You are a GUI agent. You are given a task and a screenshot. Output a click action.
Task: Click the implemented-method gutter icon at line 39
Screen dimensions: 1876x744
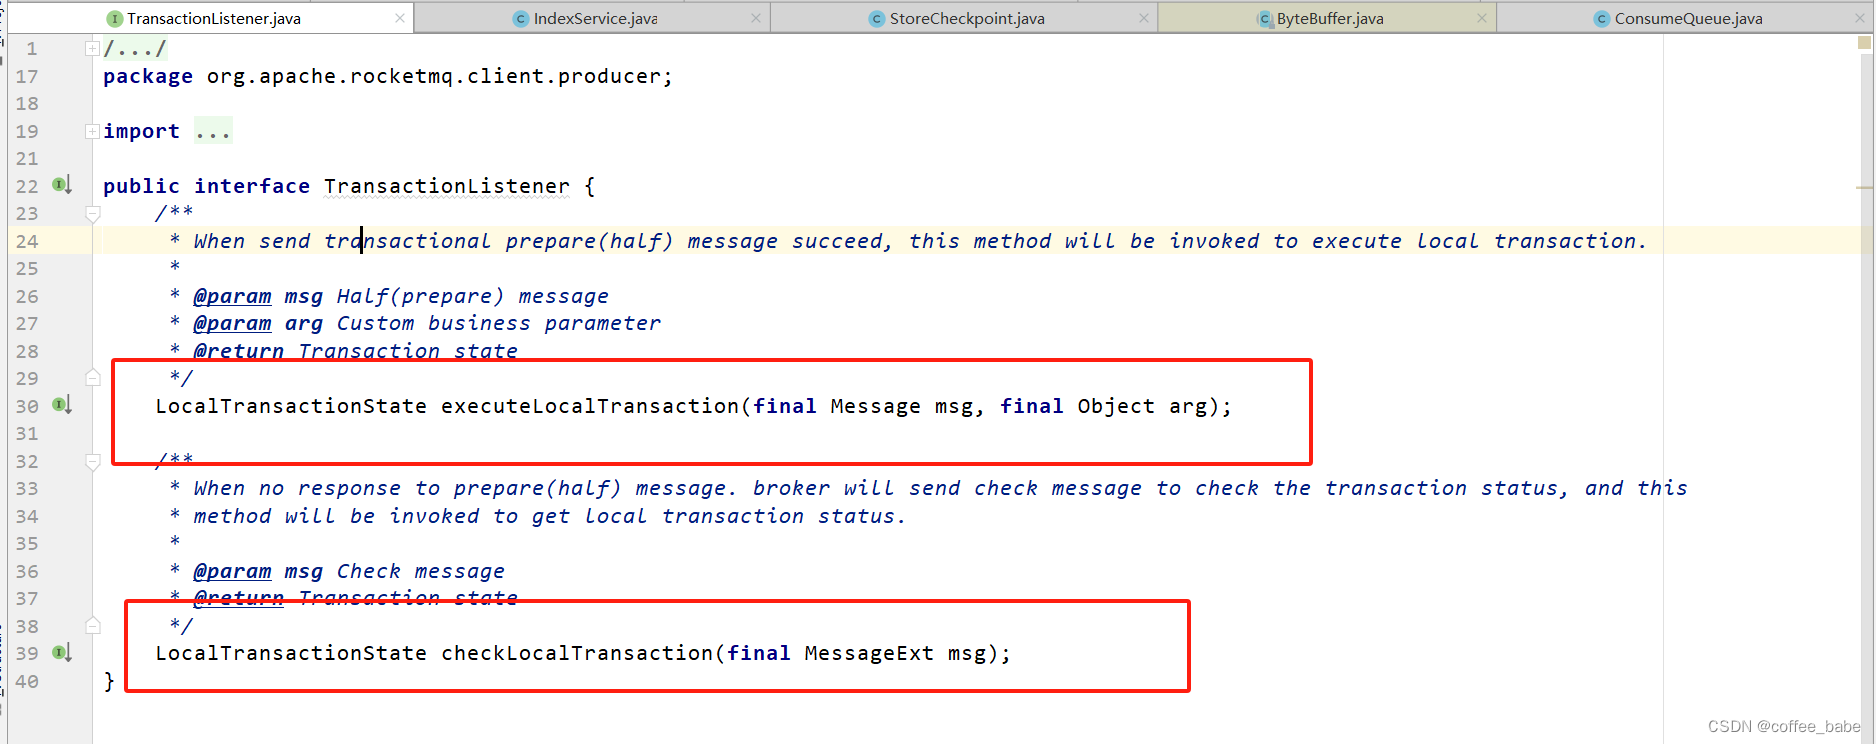[62, 653]
